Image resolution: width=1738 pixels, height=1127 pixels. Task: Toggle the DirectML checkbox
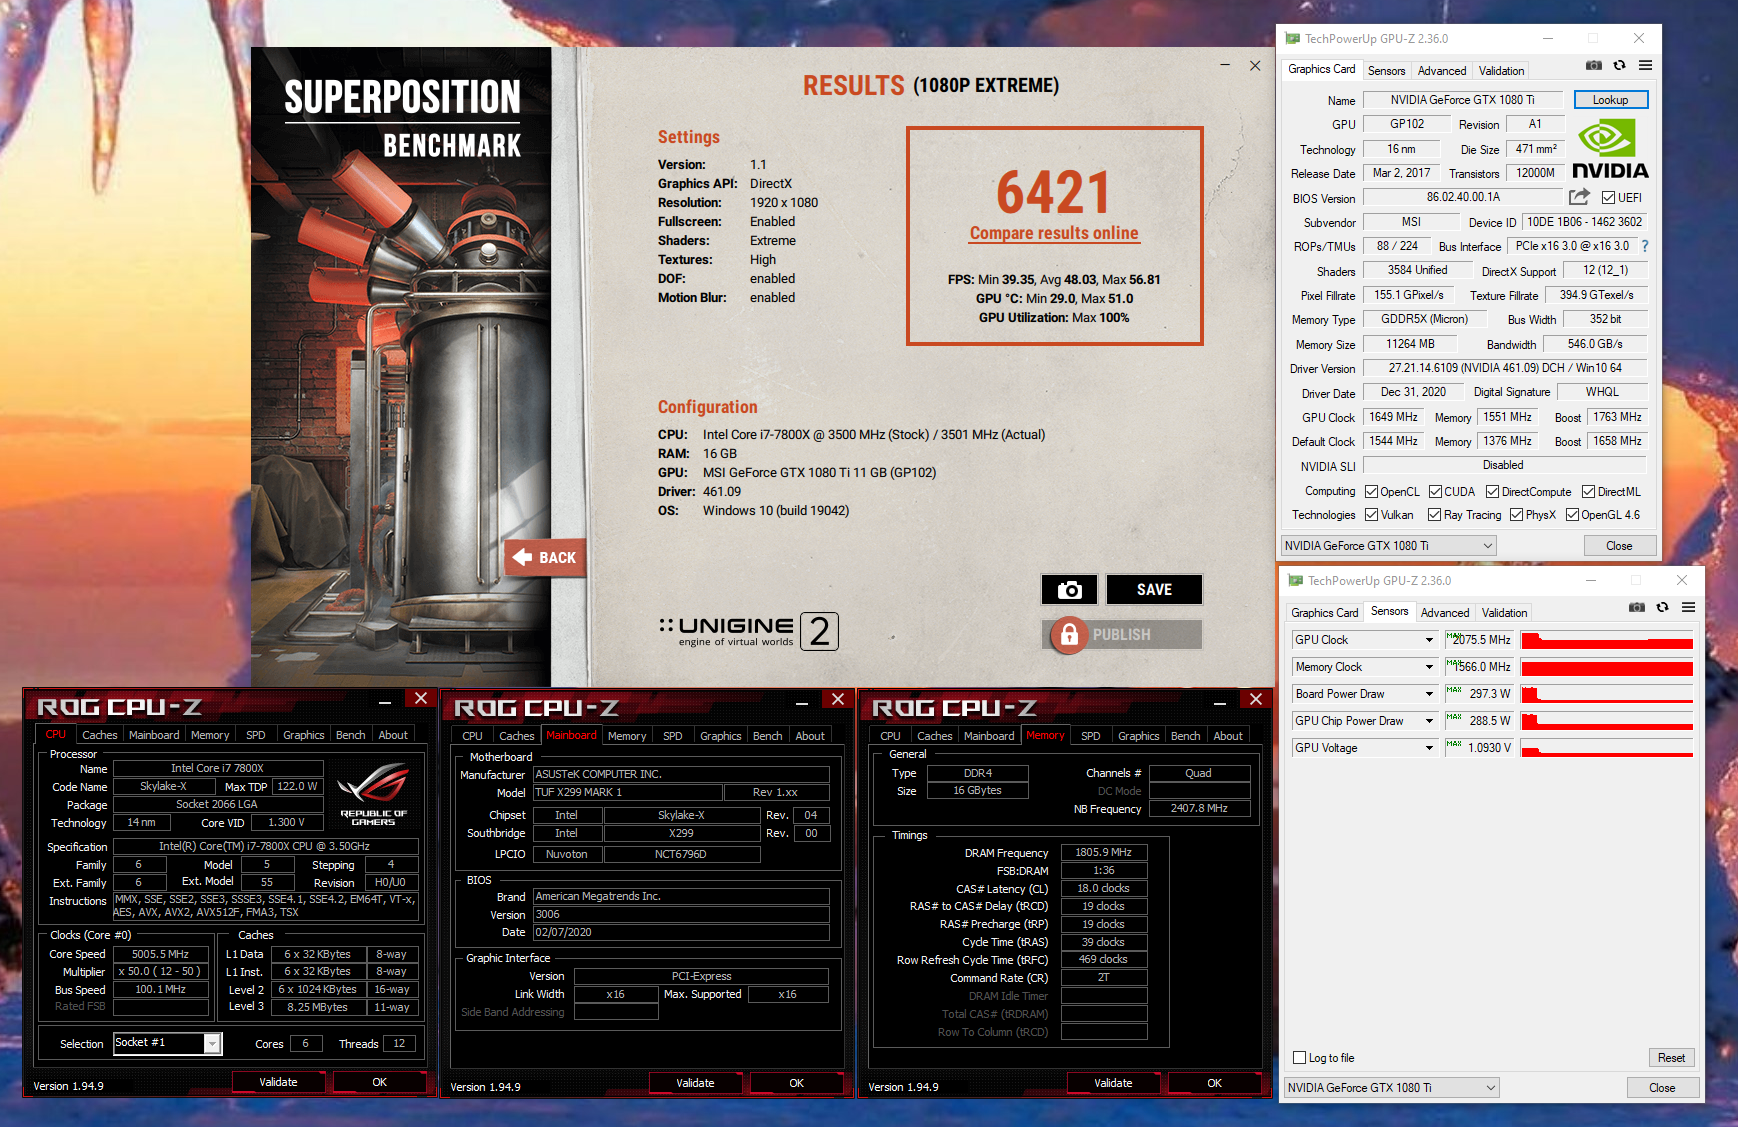click(x=1588, y=492)
